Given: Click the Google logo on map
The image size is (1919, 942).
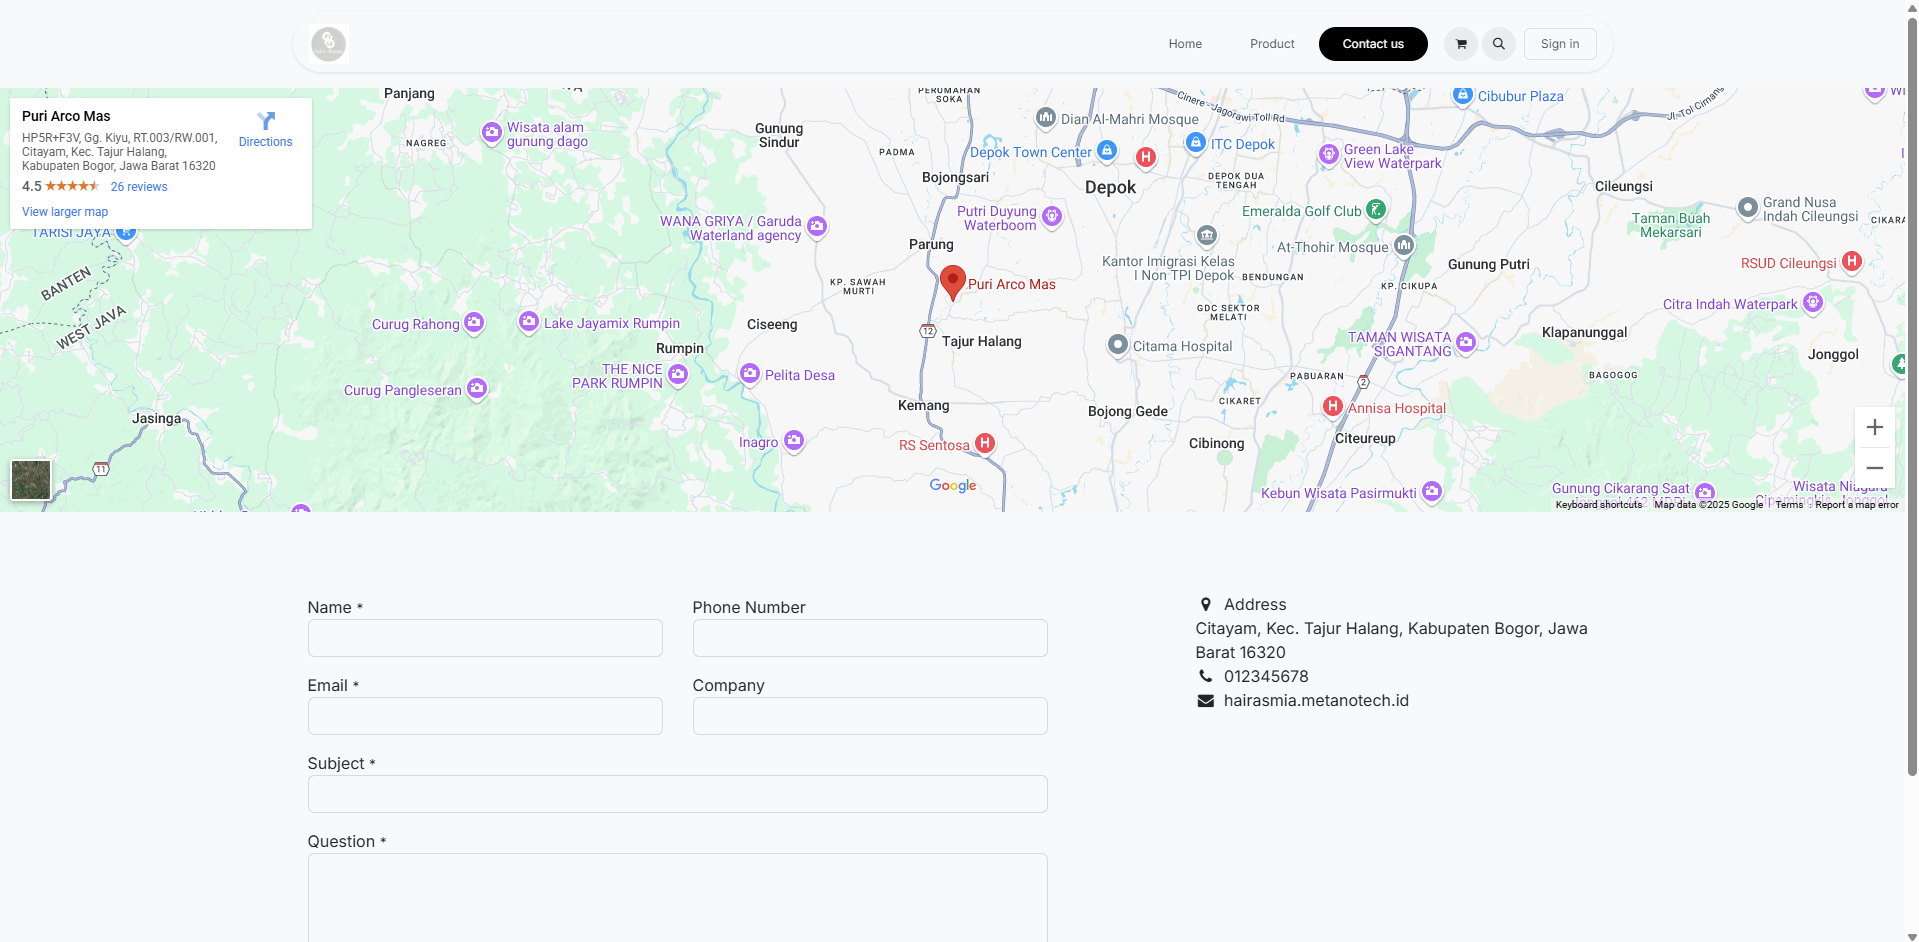Looking at the screenshot, I should [953, 485].
